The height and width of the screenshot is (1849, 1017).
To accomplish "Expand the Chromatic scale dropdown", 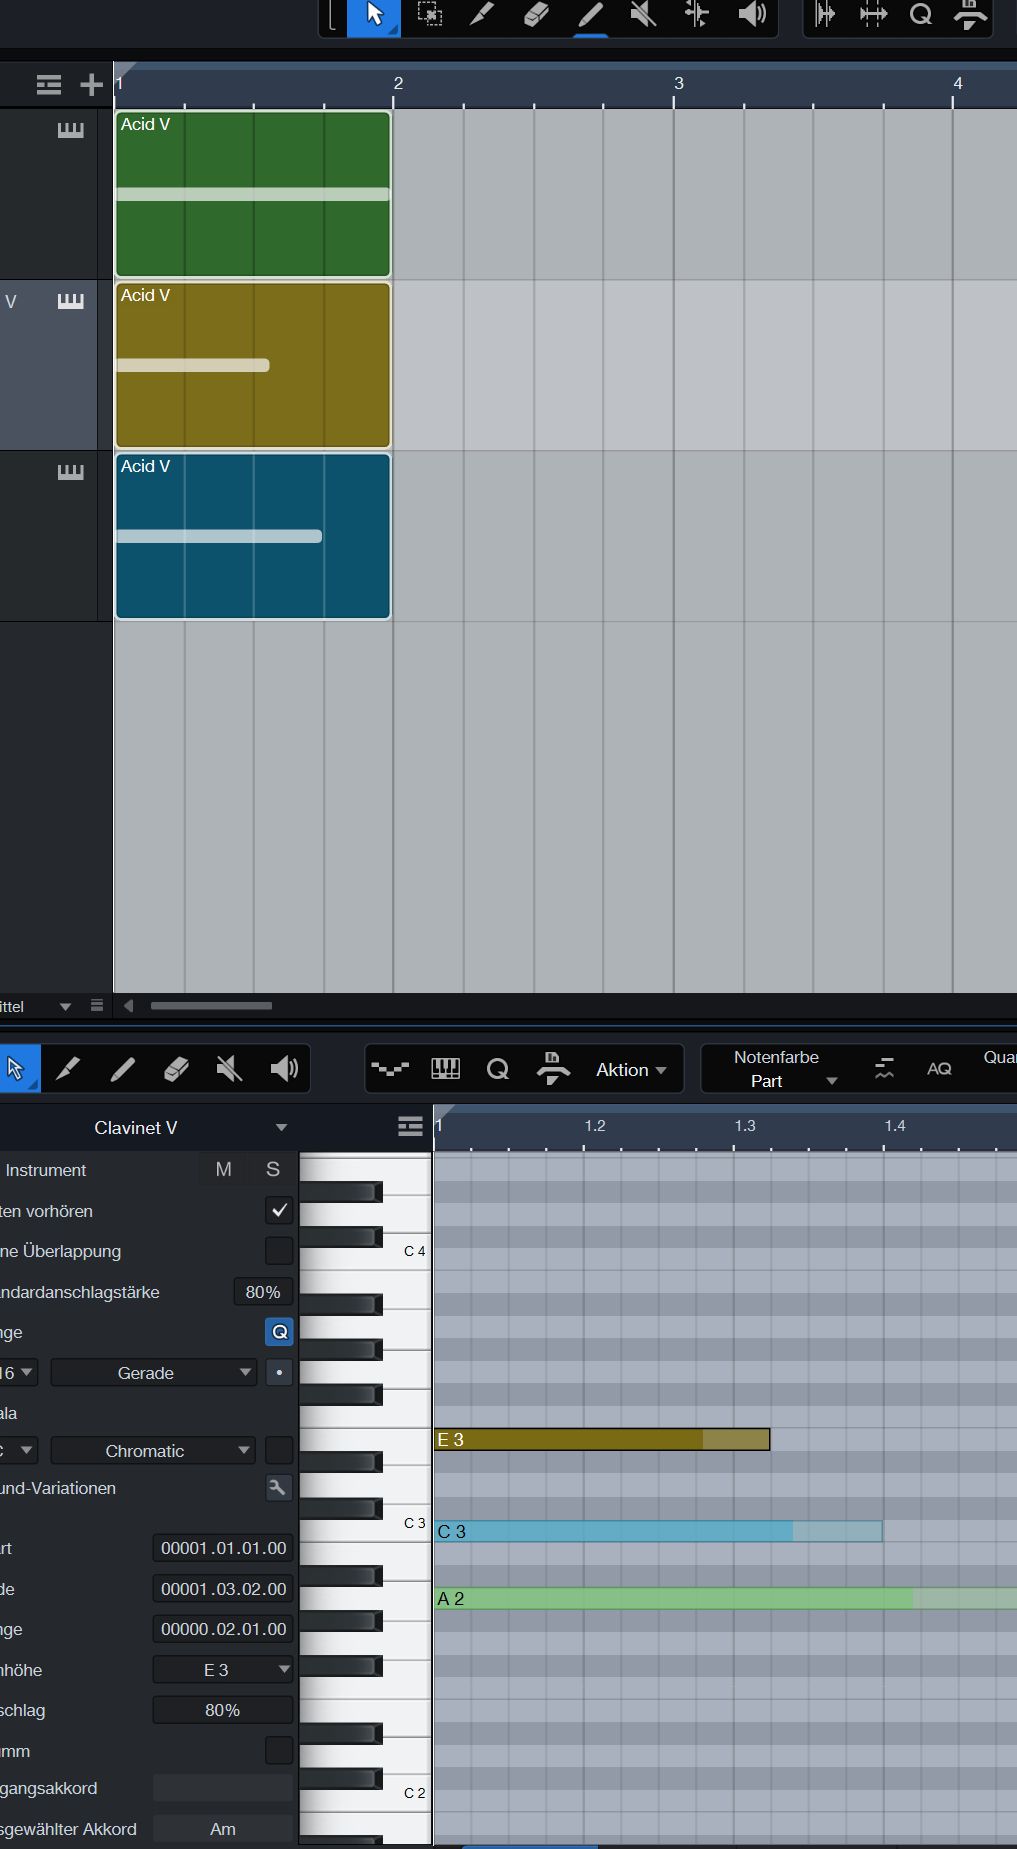I will (153, 1451).
